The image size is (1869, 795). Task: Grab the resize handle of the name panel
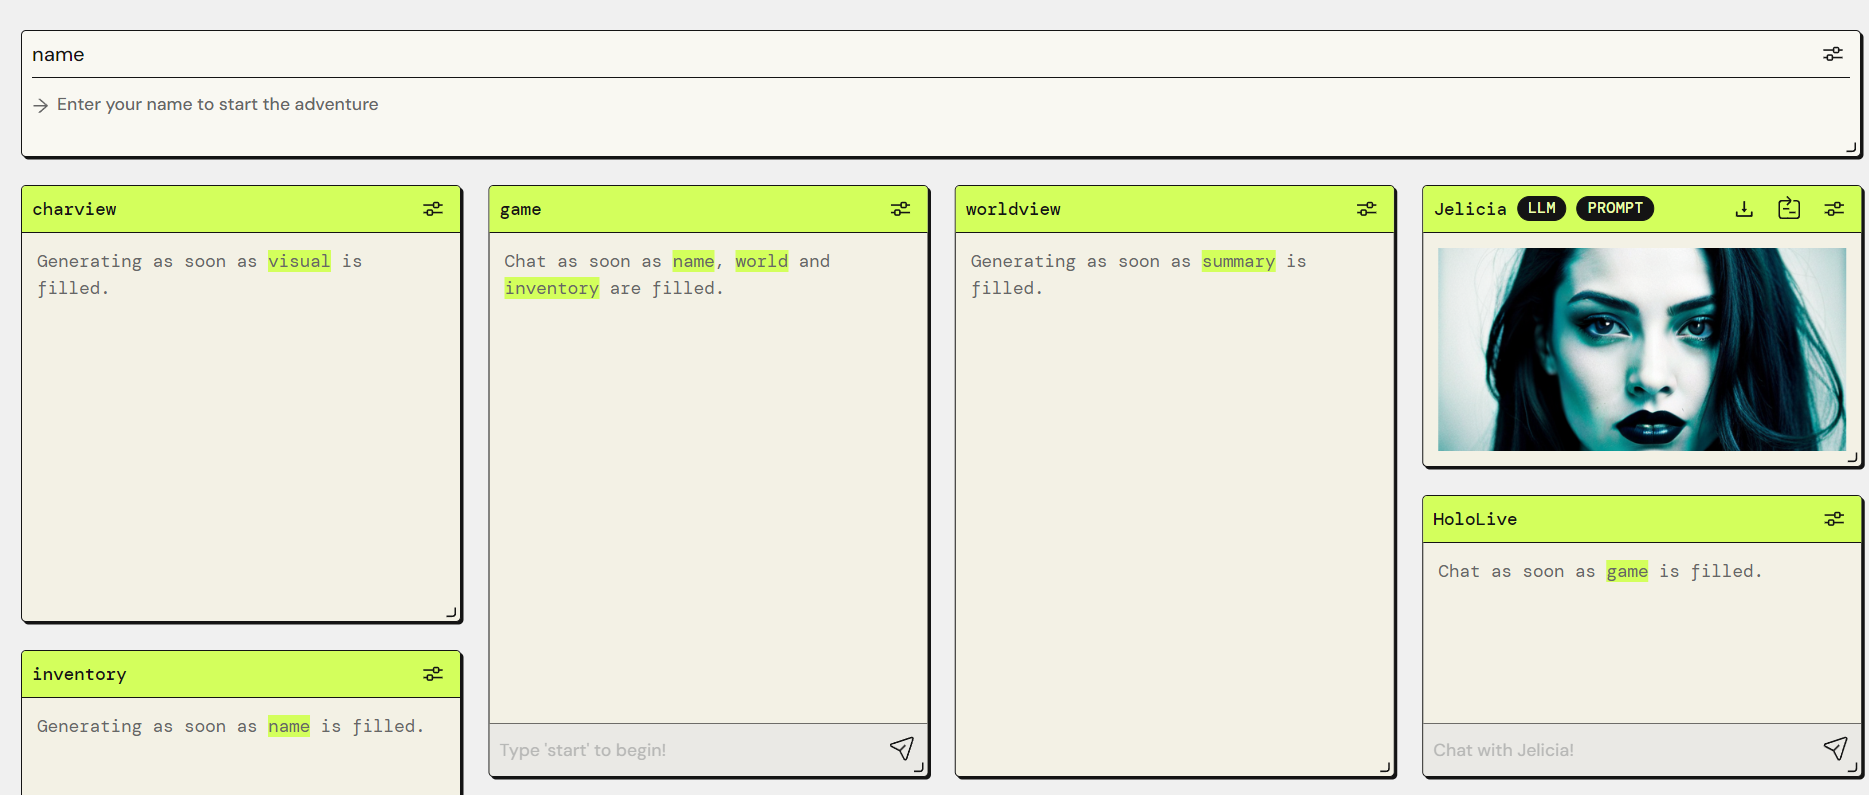(1851, 148)
